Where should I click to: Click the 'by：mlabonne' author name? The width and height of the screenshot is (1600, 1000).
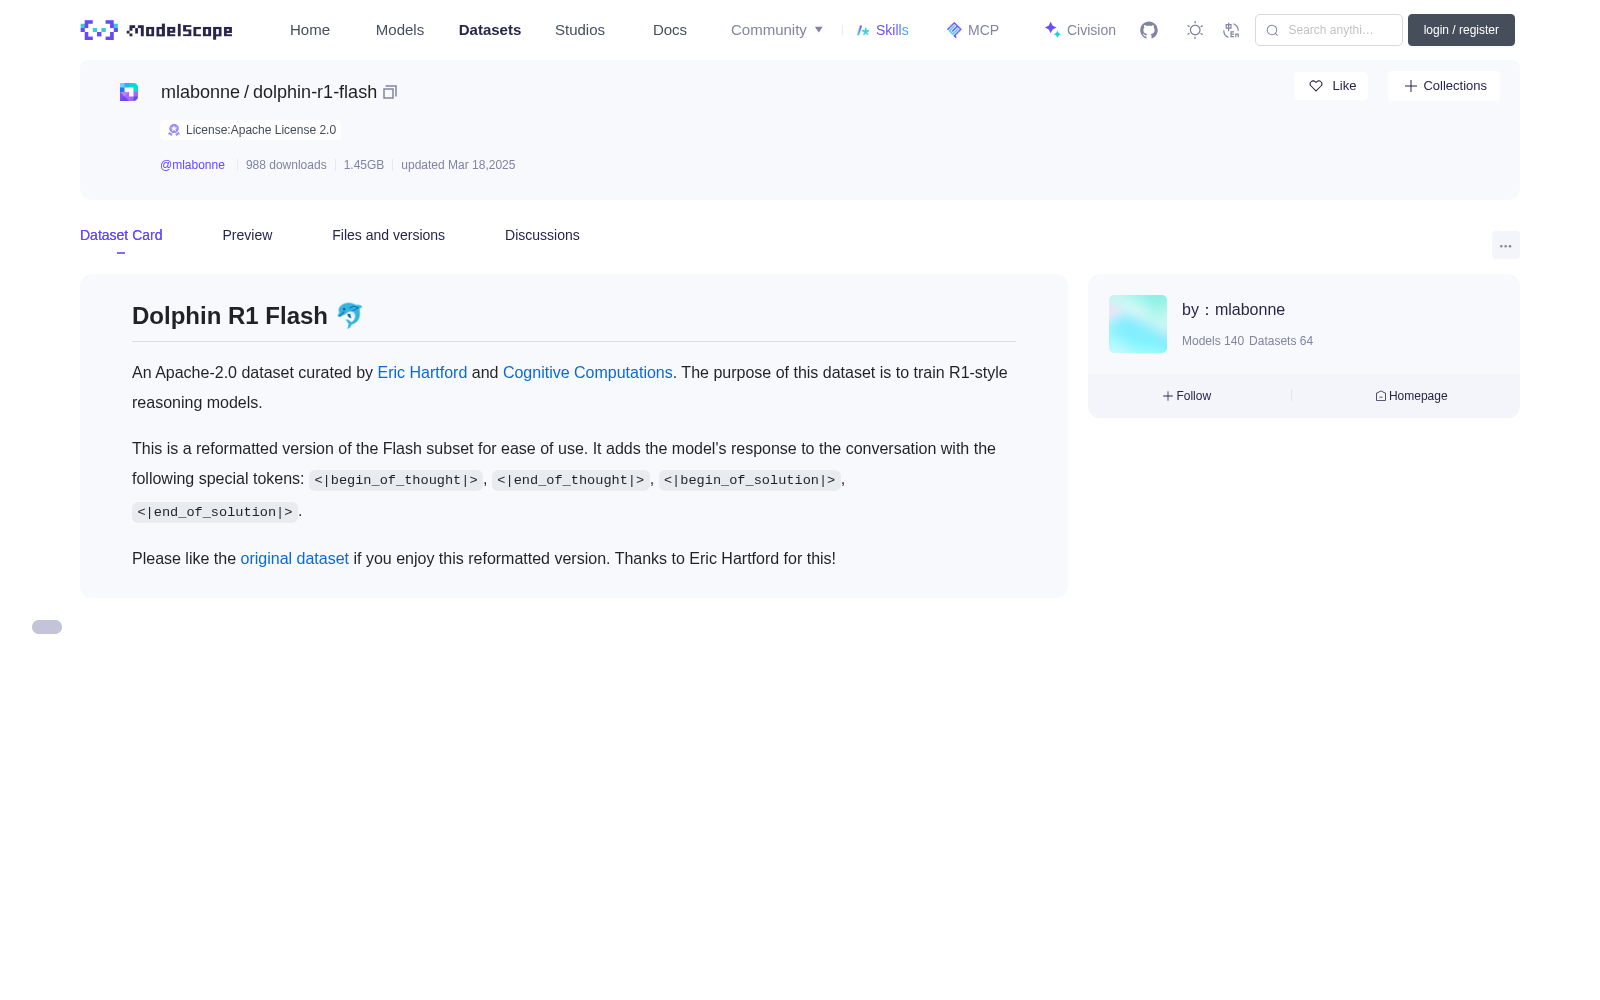[x=1233, y=310]
